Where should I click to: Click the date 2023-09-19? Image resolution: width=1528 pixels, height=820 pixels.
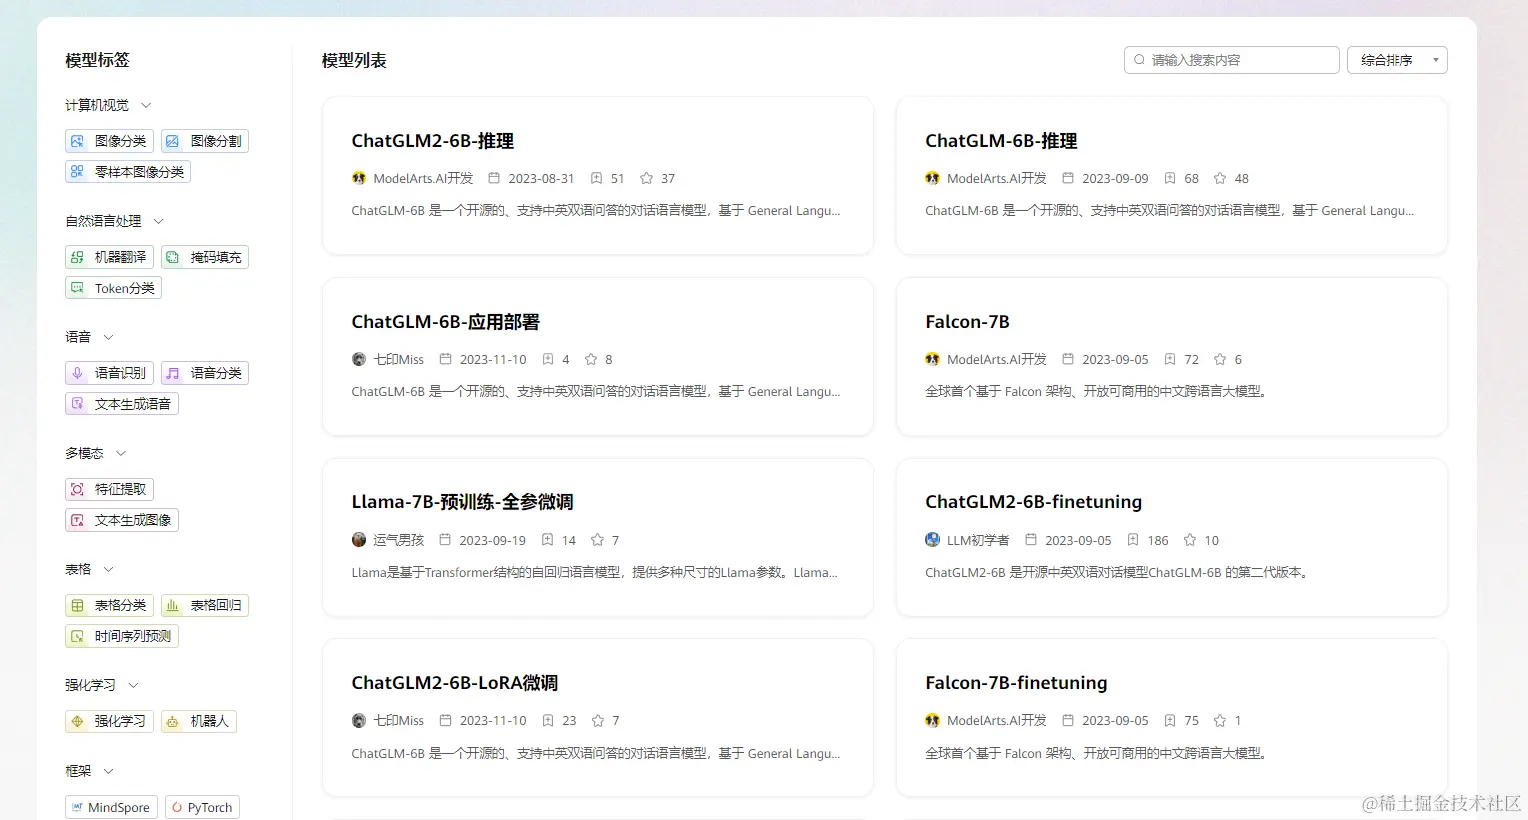[492, 540]
